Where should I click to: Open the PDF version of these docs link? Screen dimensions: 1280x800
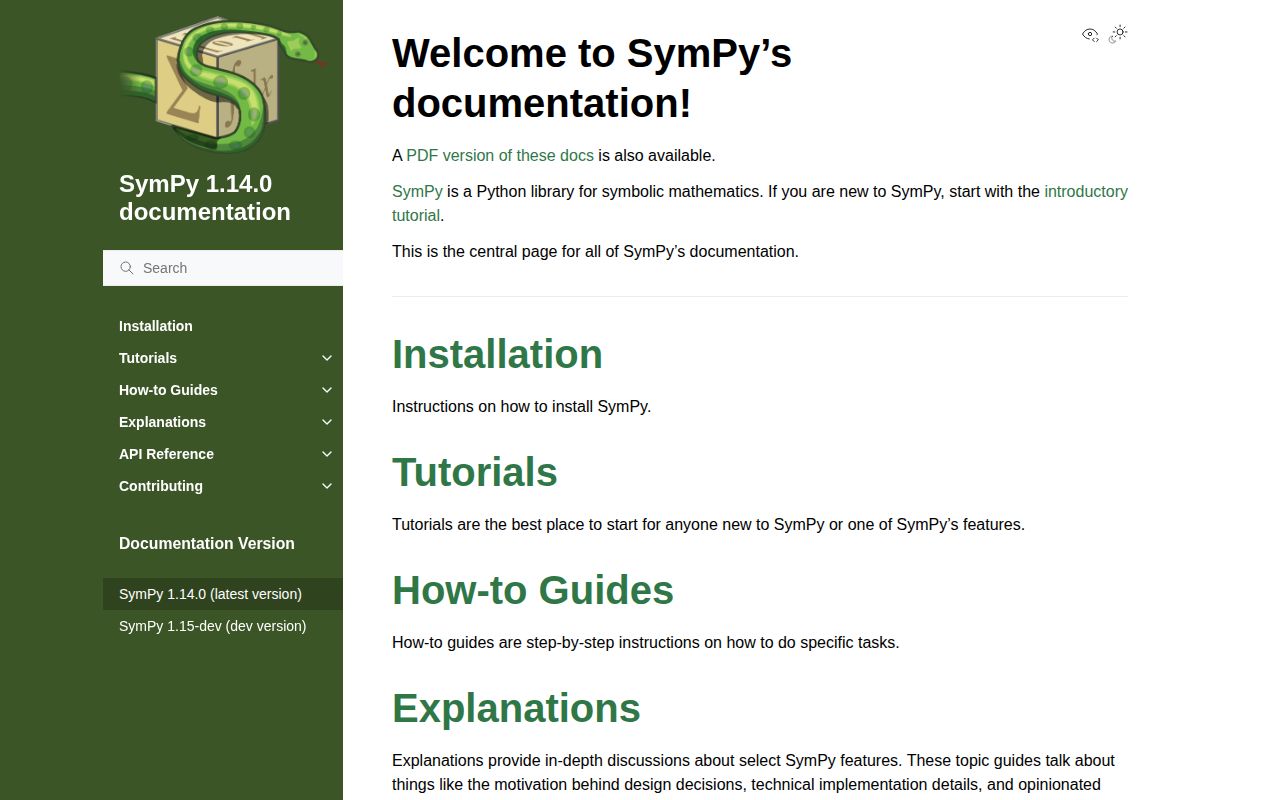click(500, 156)
